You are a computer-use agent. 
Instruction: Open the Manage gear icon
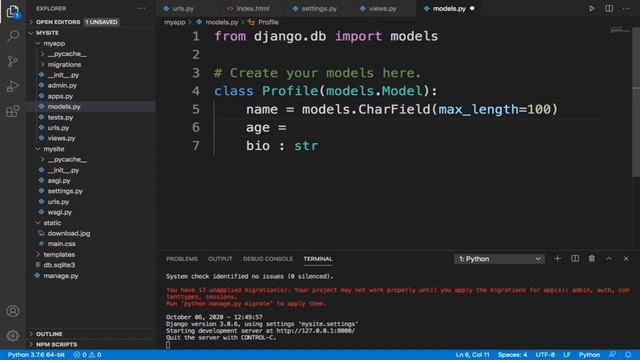tap(13, 336)
